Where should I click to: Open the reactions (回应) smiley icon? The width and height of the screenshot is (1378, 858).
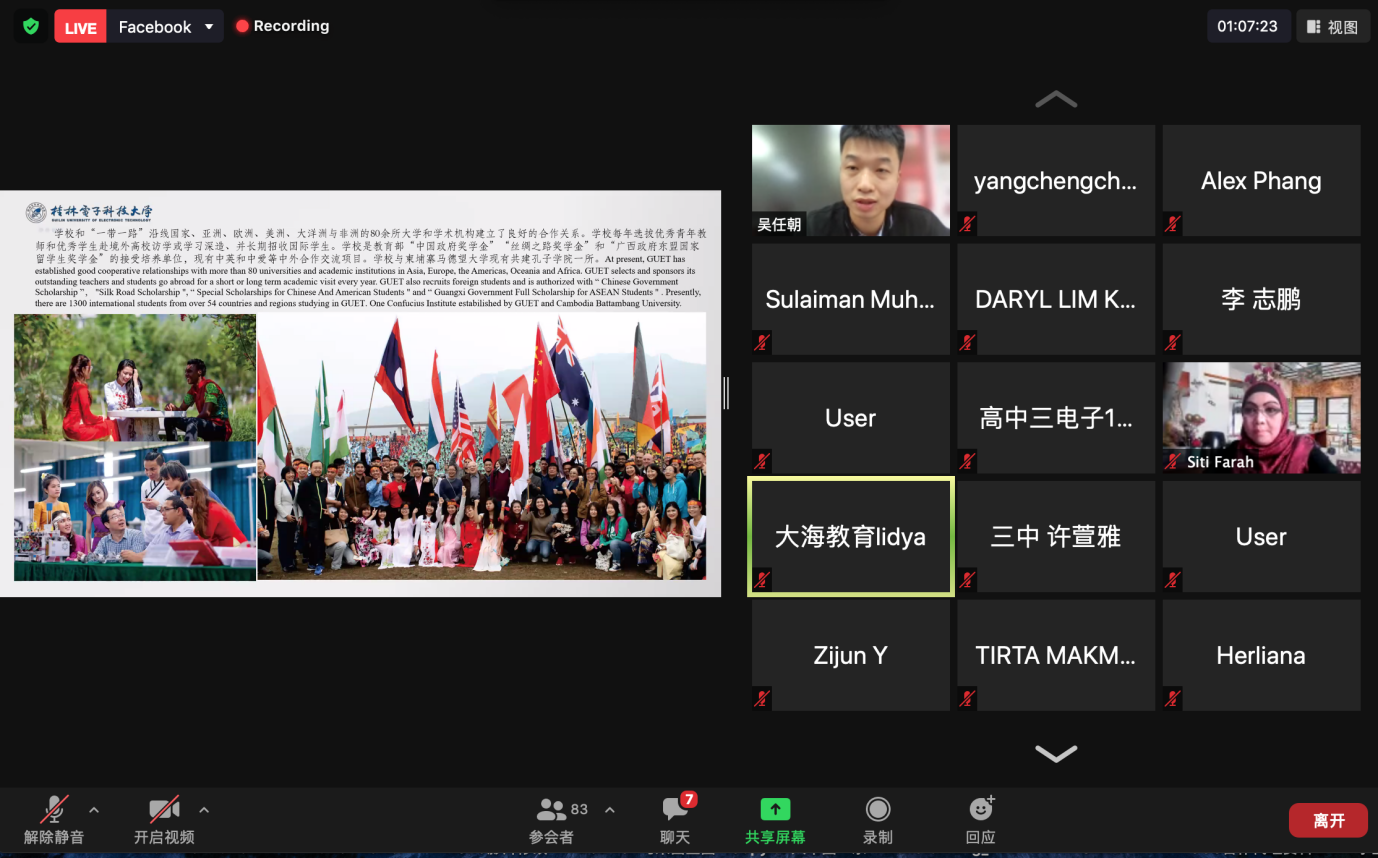tap(981, 810)
